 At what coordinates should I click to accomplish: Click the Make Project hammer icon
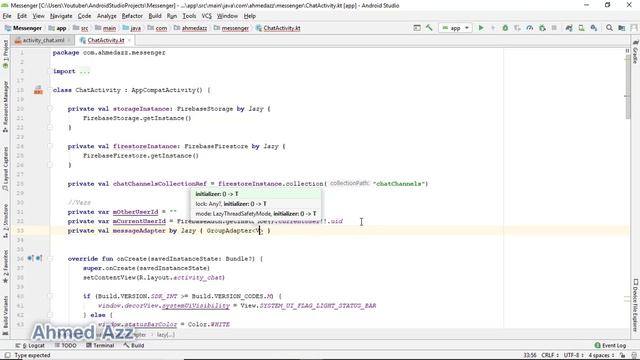point(429,28)
